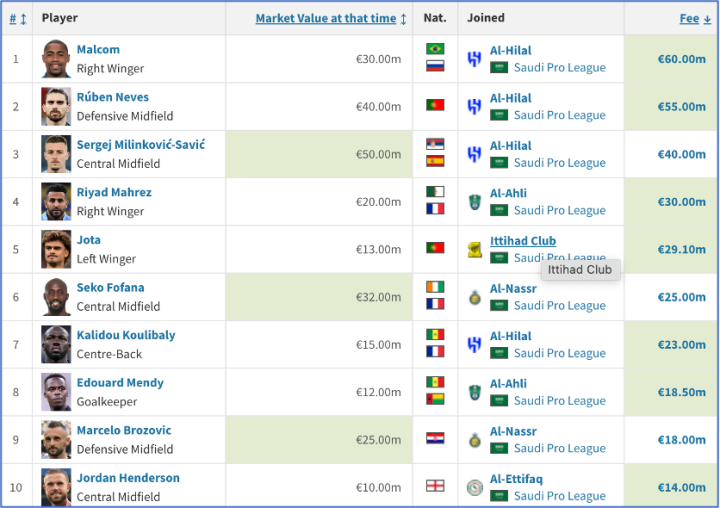Click Brazil flag next to Malcom
720x508 pixels.
435,49
